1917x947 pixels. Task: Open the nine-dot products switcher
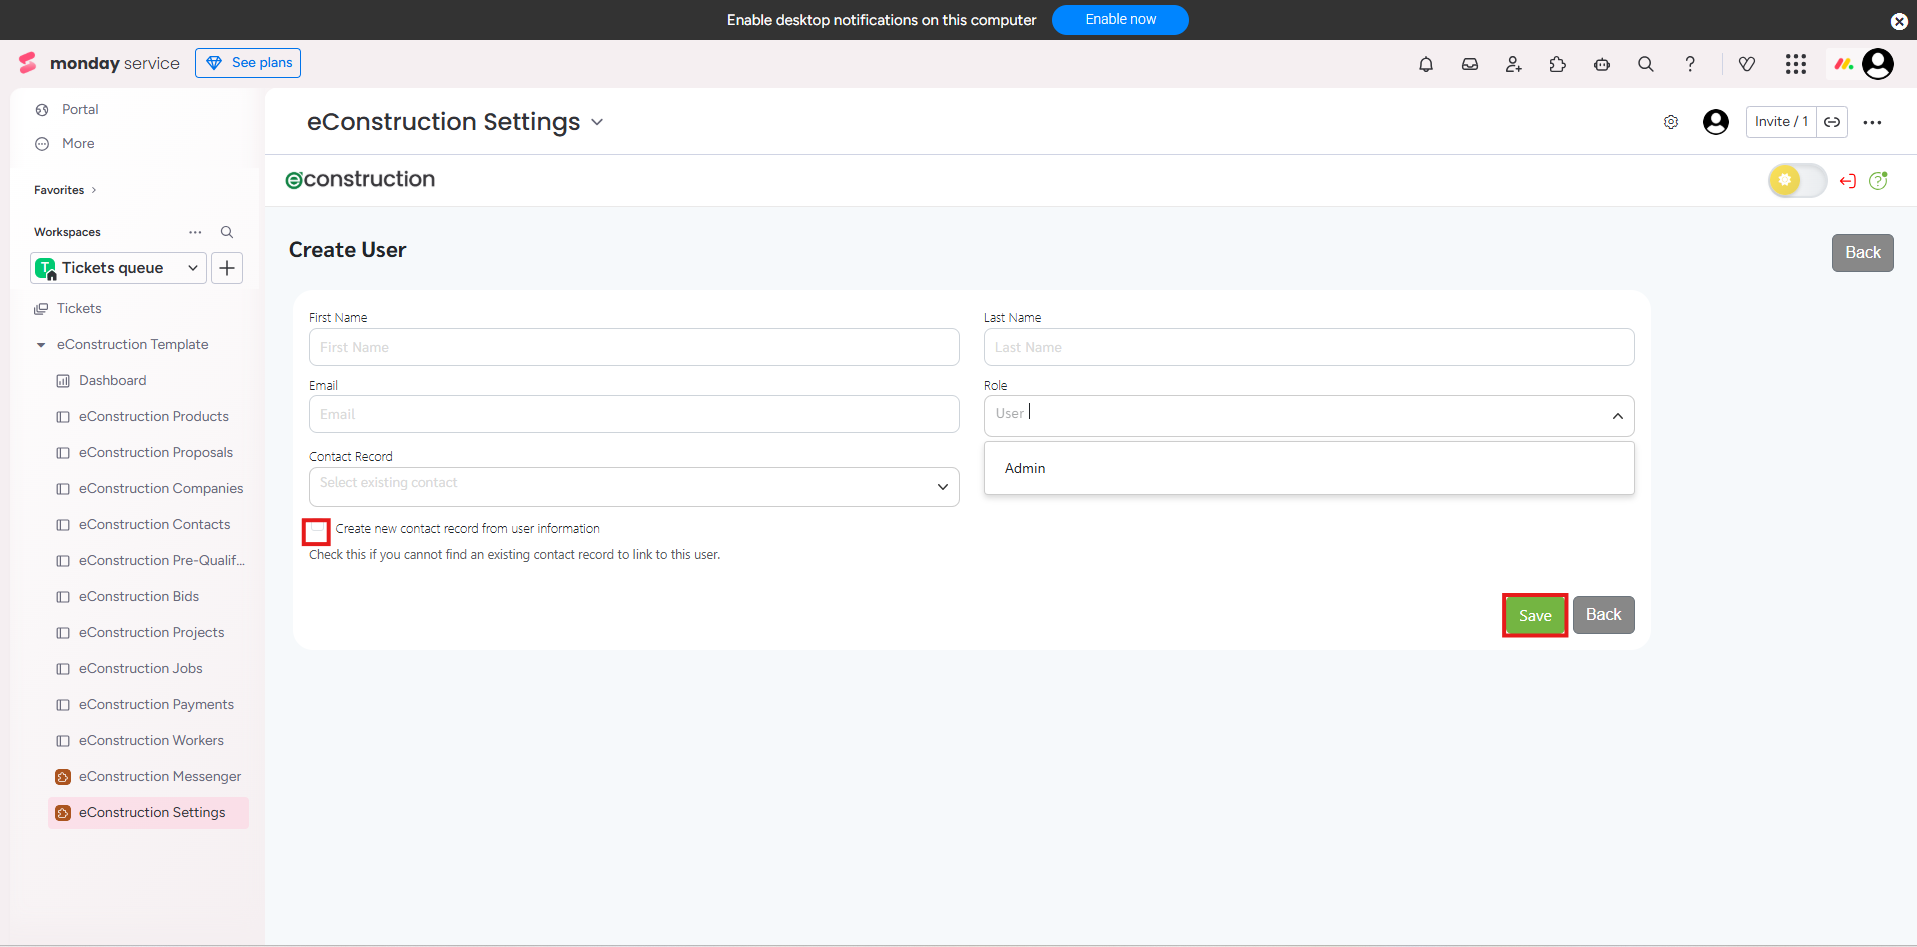point(1795,64)
